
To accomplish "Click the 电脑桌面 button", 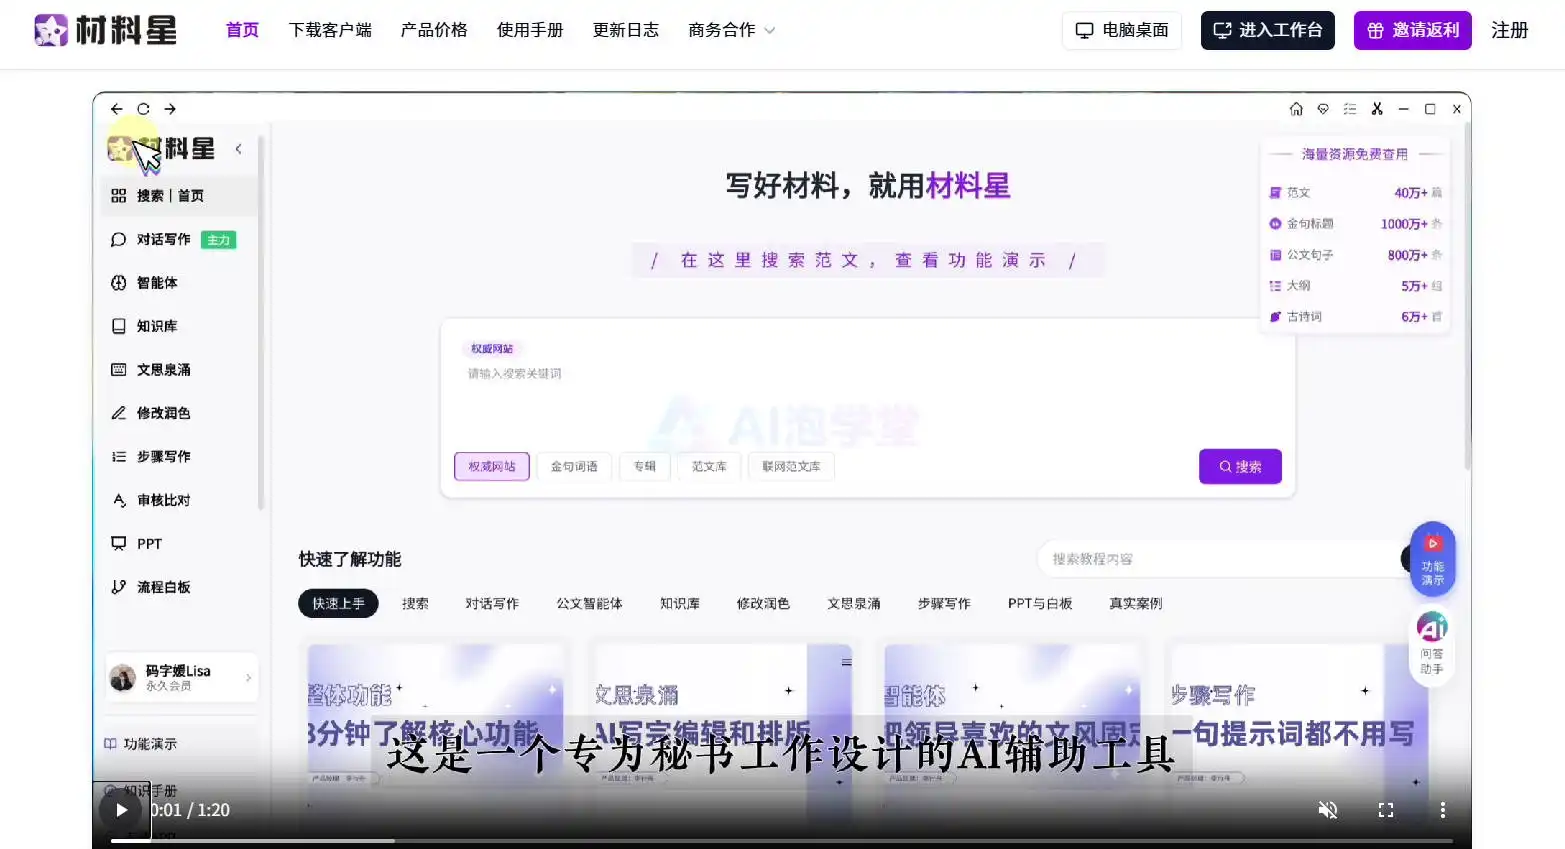I will (1122, 30).
